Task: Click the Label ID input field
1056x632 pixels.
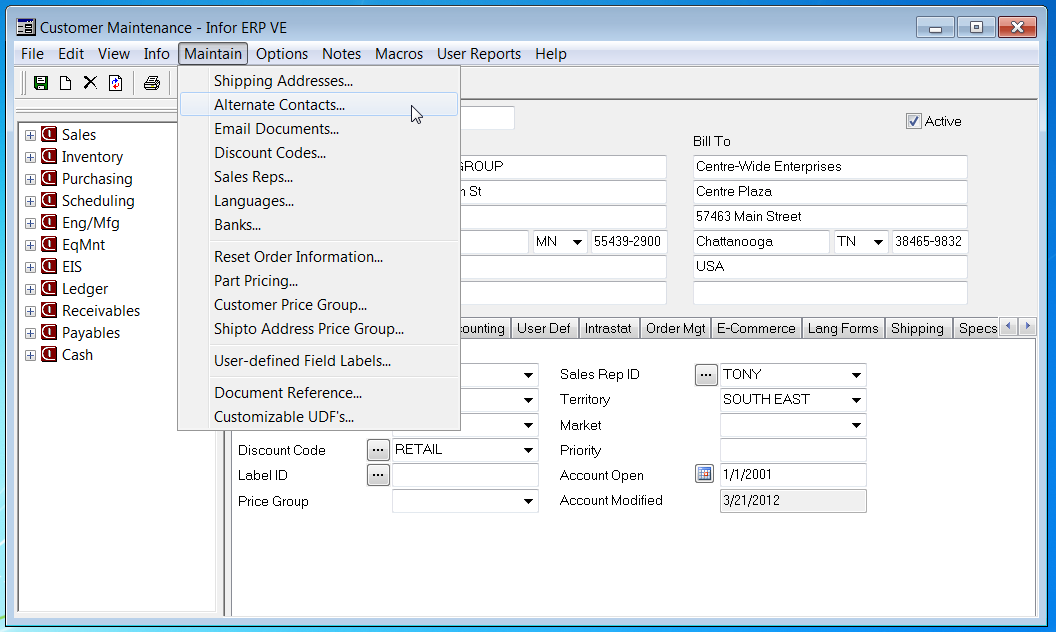Action: pos(465,476)
